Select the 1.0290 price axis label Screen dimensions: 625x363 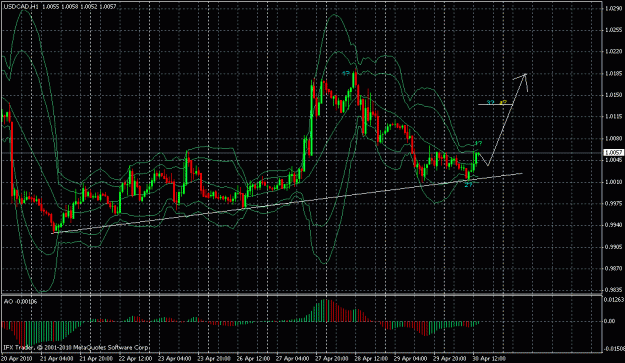click(613, 8)
